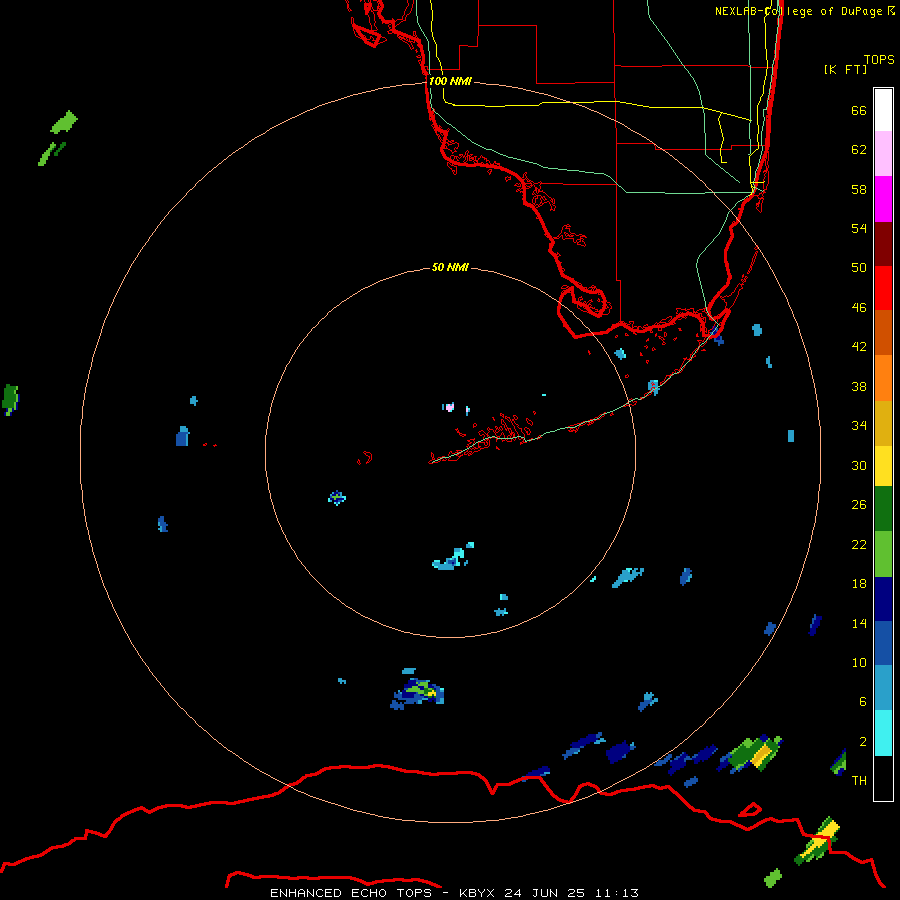
Task: Click the 54 legend value
Action: coord(859,228)
